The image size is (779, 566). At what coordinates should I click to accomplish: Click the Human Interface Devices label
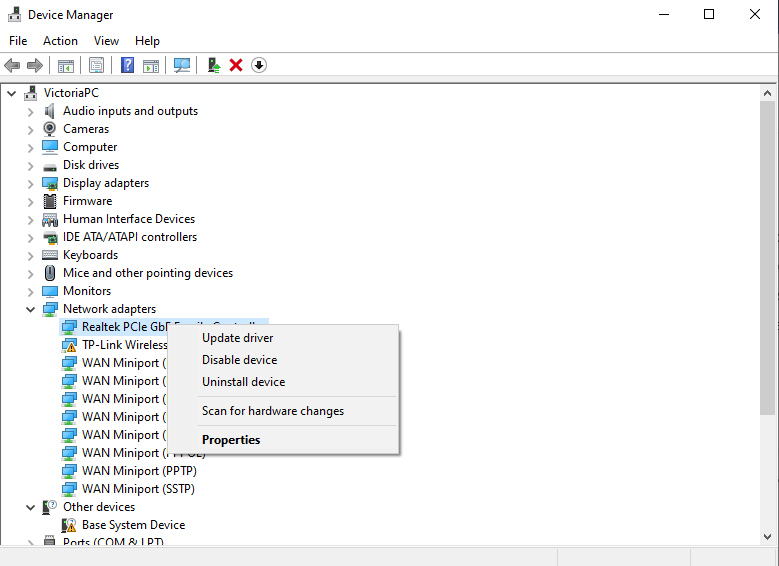tap(129, 219)
